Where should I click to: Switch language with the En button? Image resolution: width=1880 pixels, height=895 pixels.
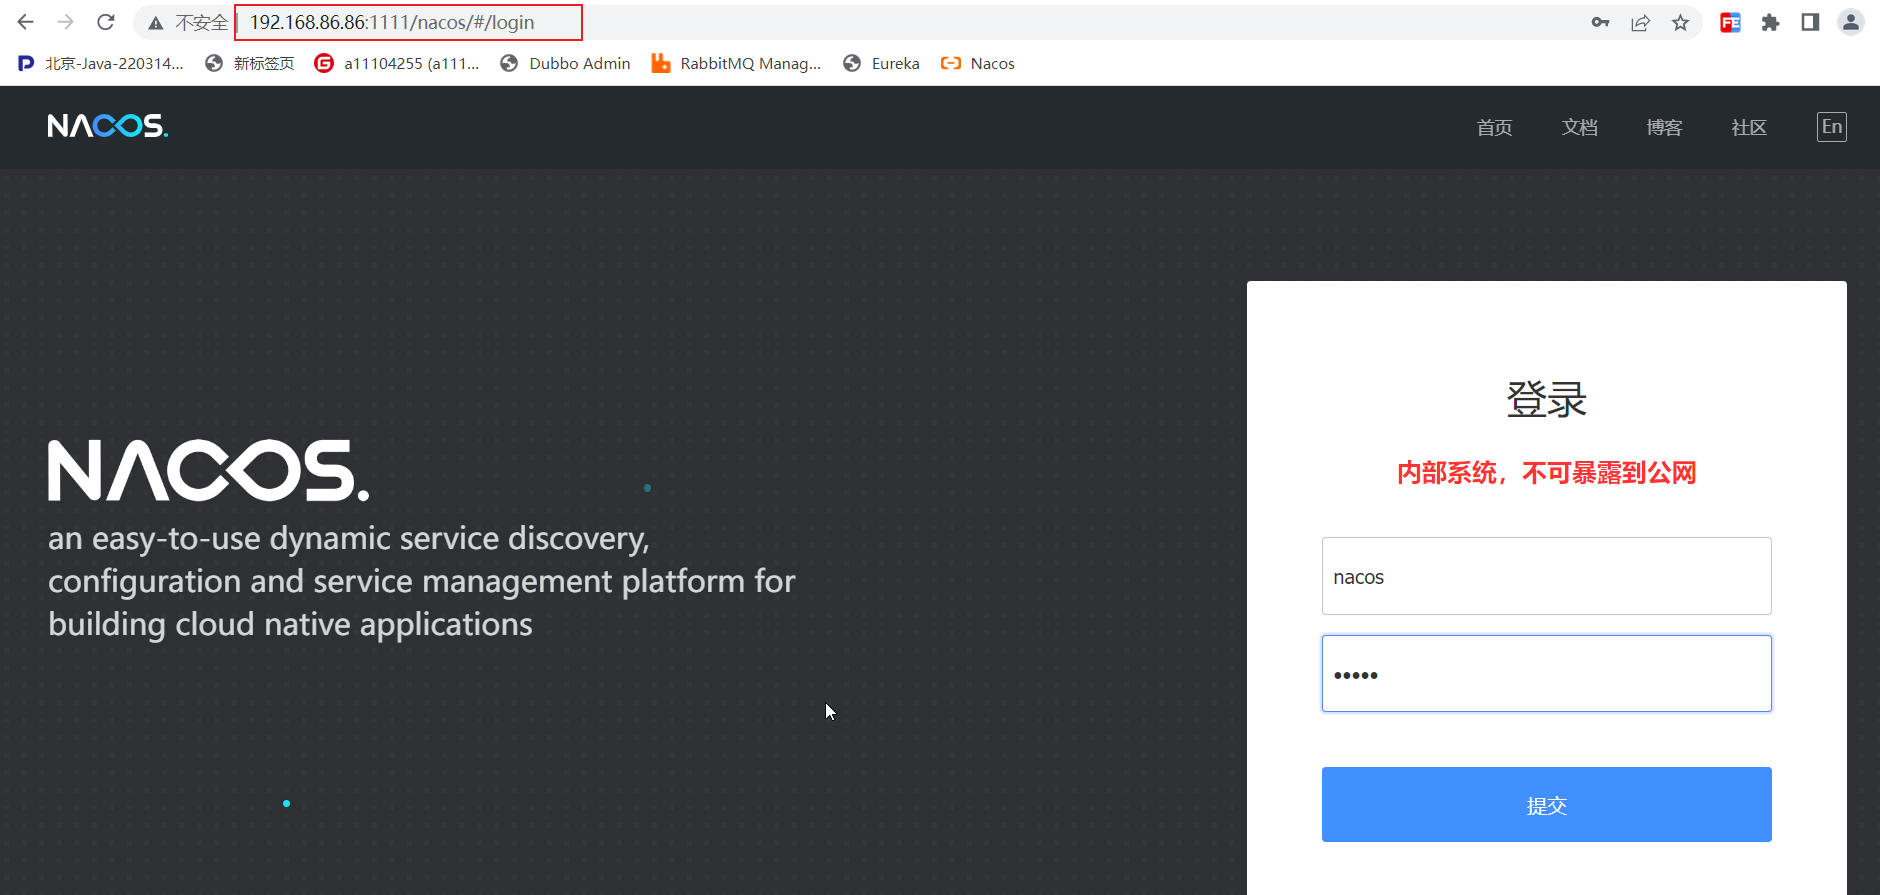pyautogui.click(x=1832, y=127)
